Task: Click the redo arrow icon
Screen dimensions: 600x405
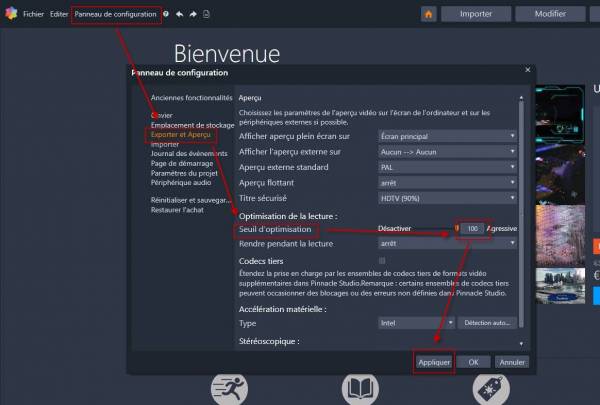Action: coord(192,15)
